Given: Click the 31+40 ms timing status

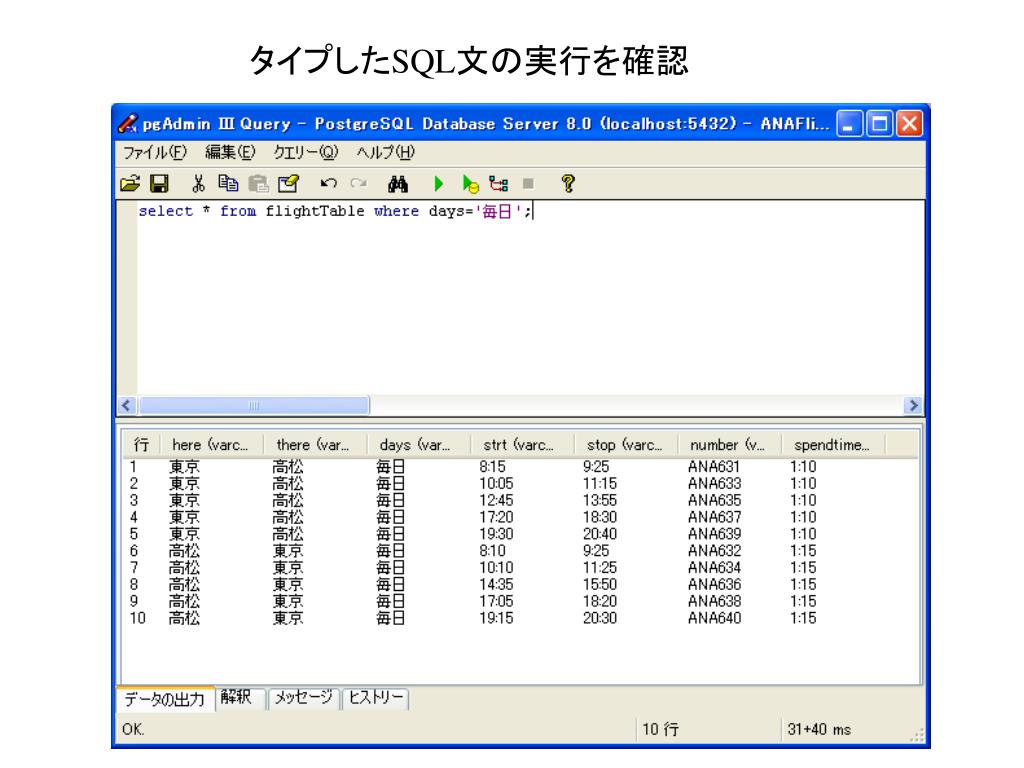Looking at the screenshot, I should (820, 729).
